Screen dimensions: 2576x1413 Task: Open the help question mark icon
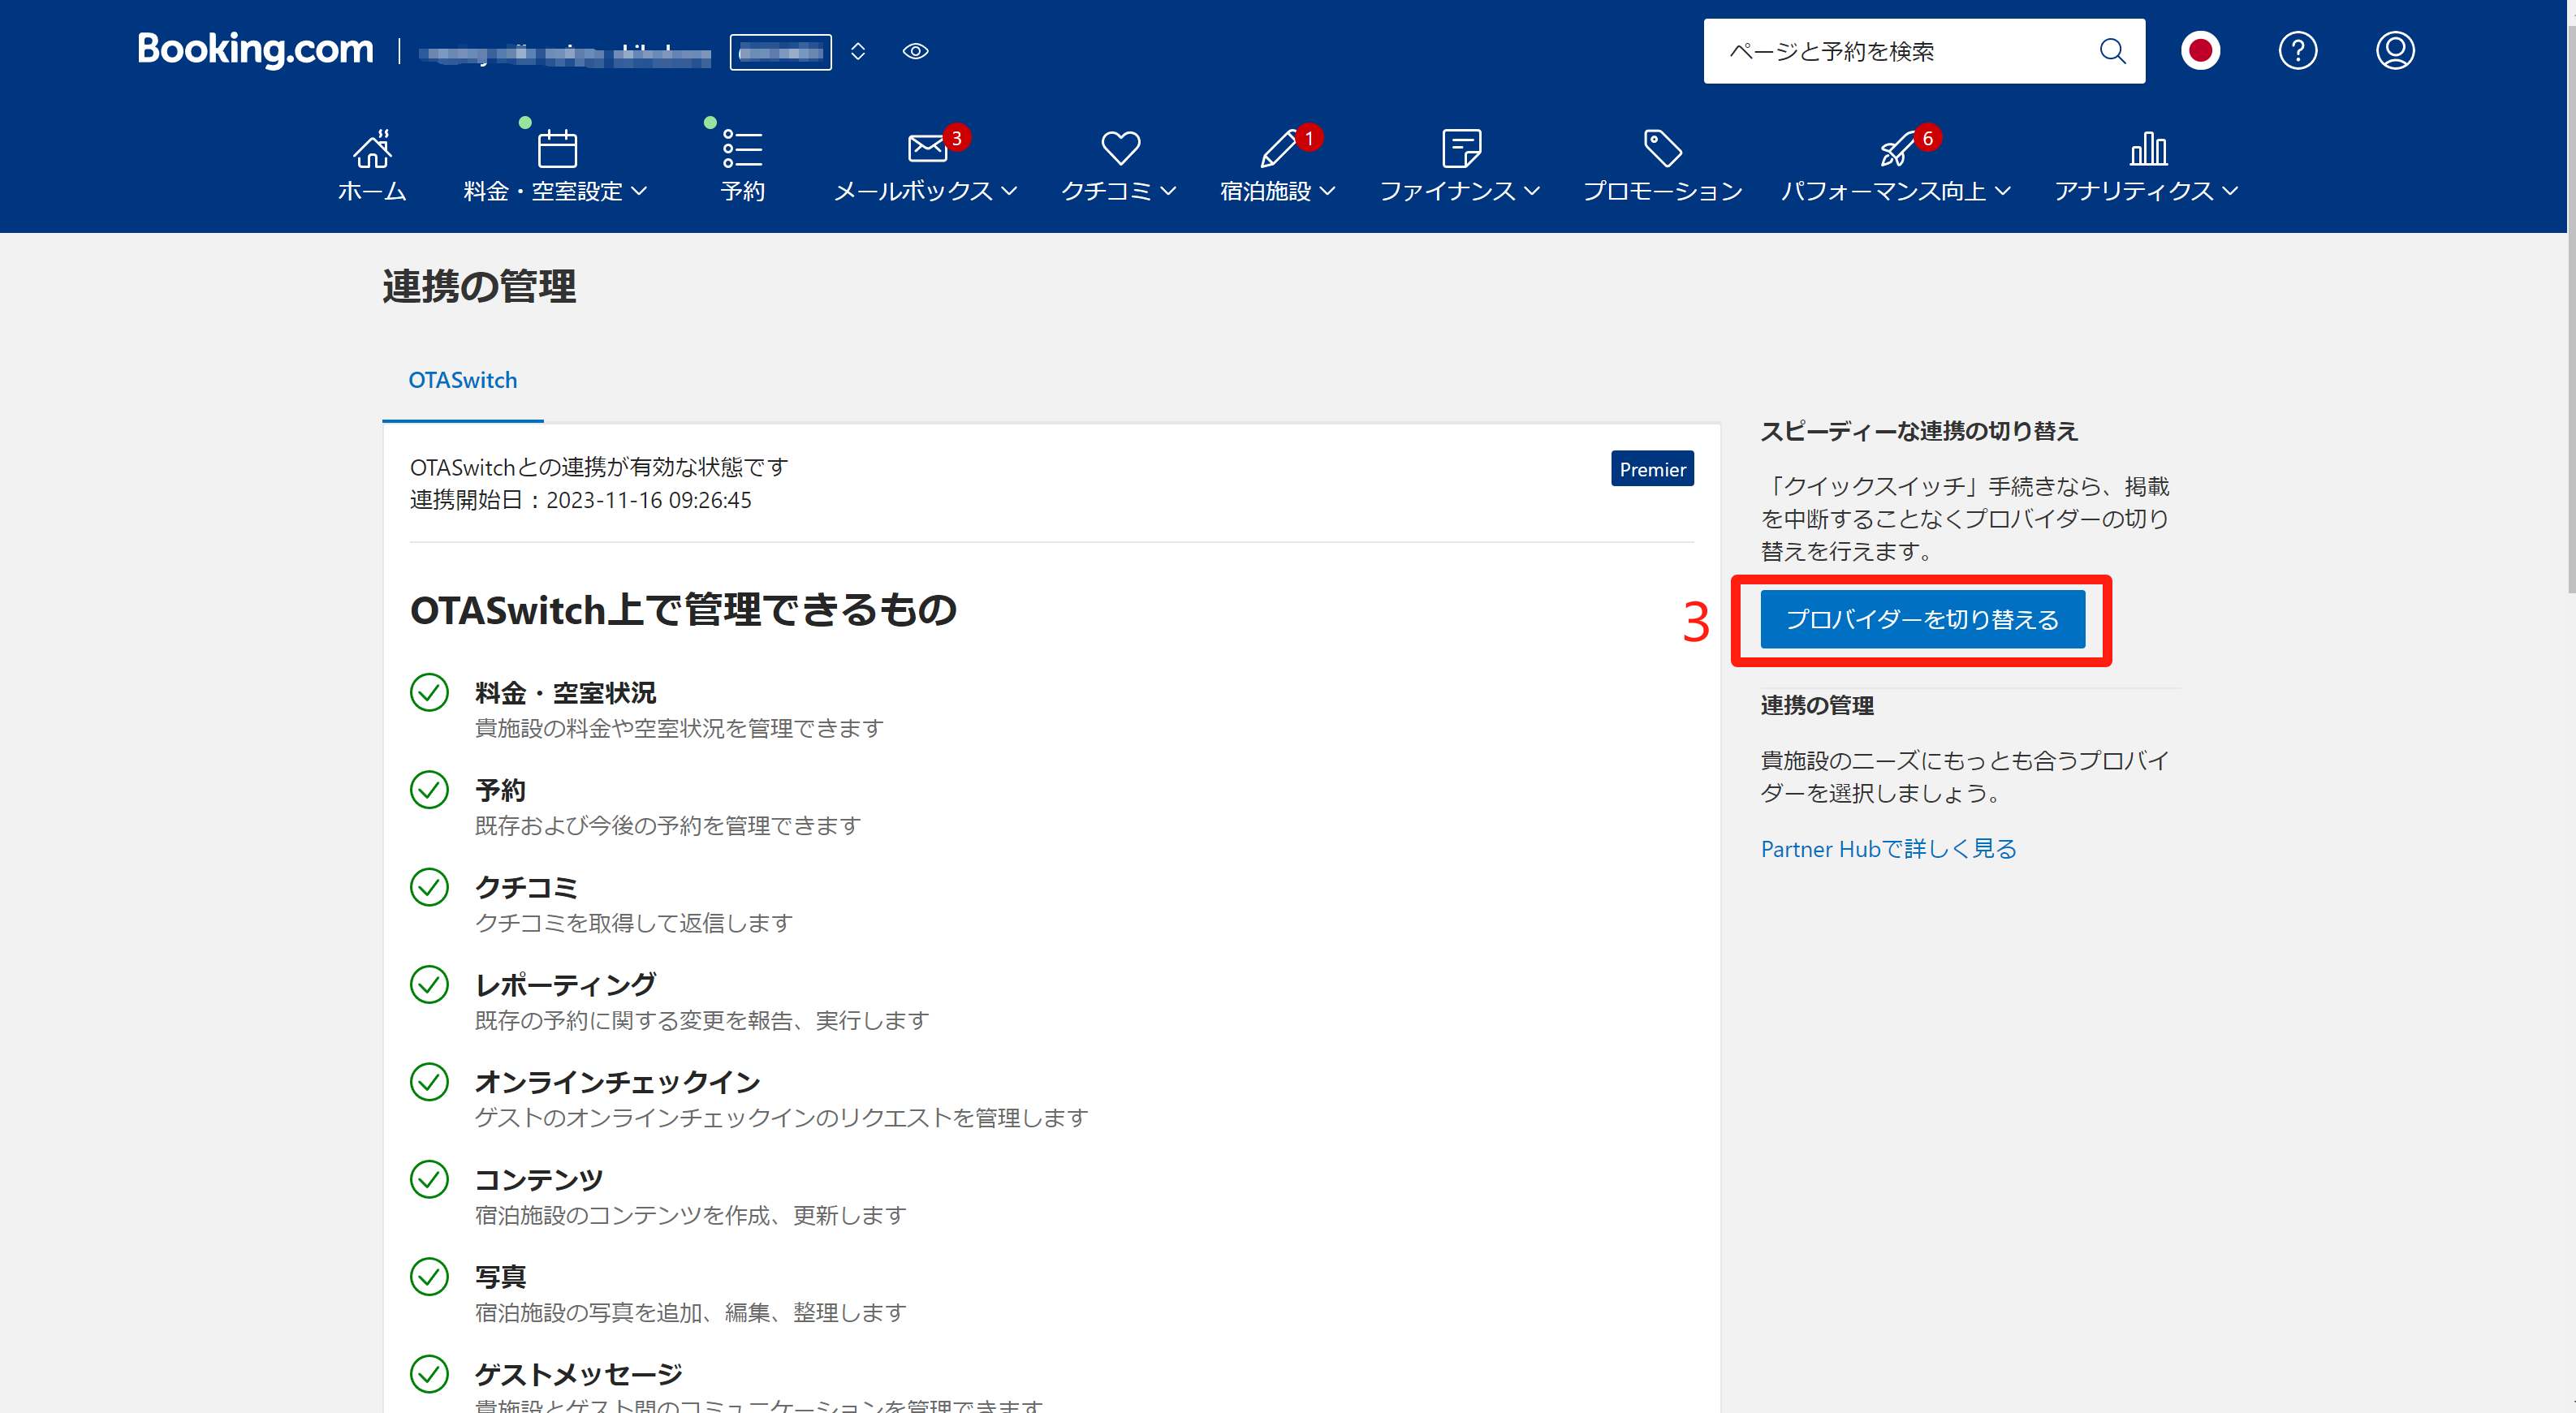(x=2297, y=51)
